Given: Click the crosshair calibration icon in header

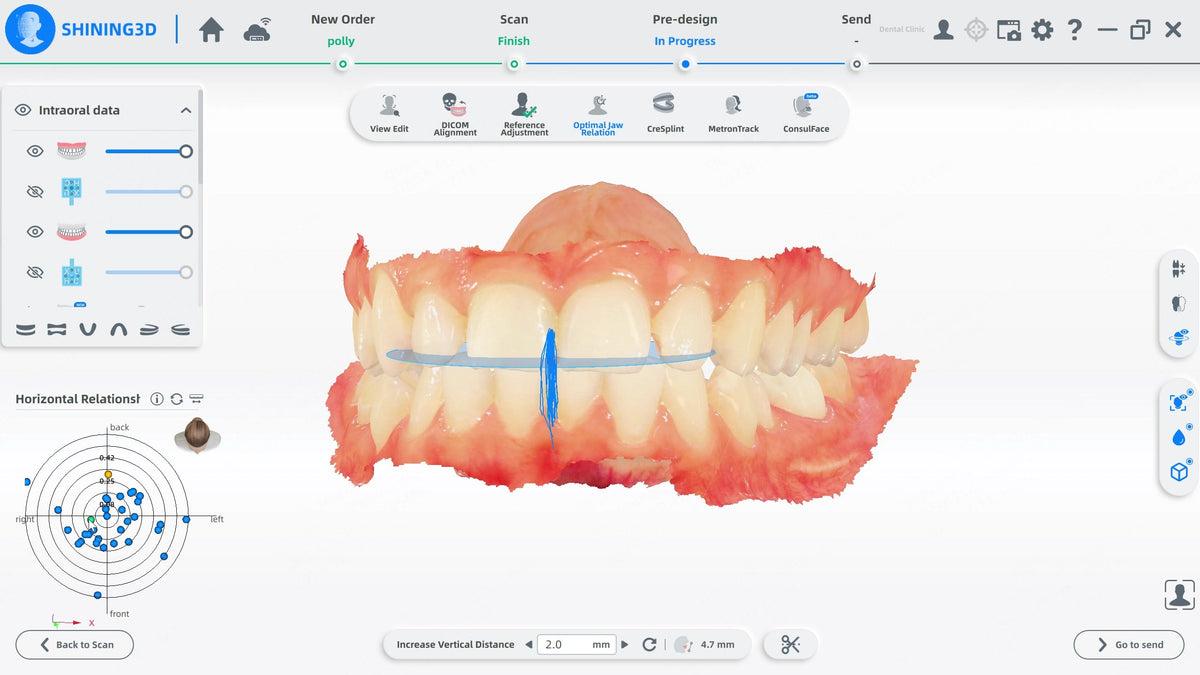Looking at the screenshot, I should tap(976, 30).
